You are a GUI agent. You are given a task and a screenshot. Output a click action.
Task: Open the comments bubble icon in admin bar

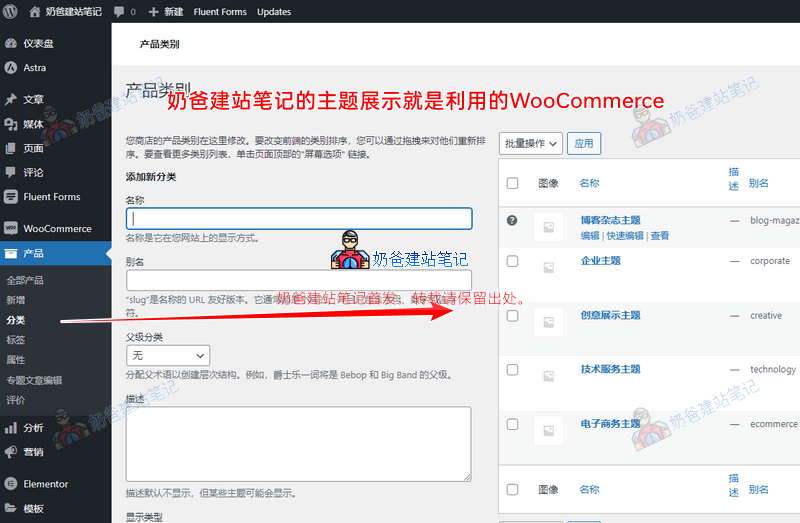point(119,12)
